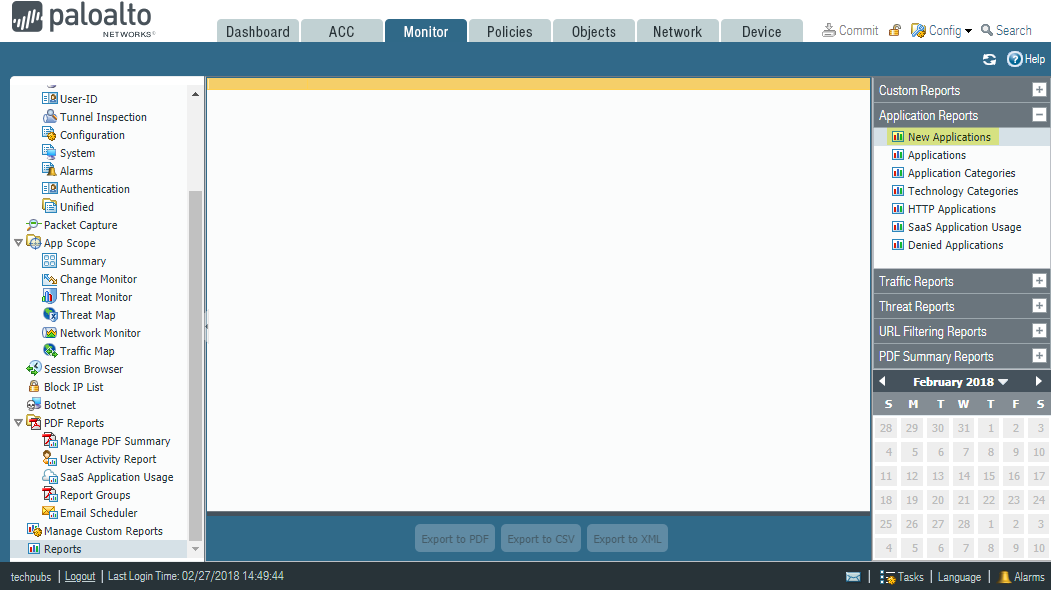The height and width of the screenshot is (590, 1051).
Task: Click the User-ID log icon
Action: [50, 99]
